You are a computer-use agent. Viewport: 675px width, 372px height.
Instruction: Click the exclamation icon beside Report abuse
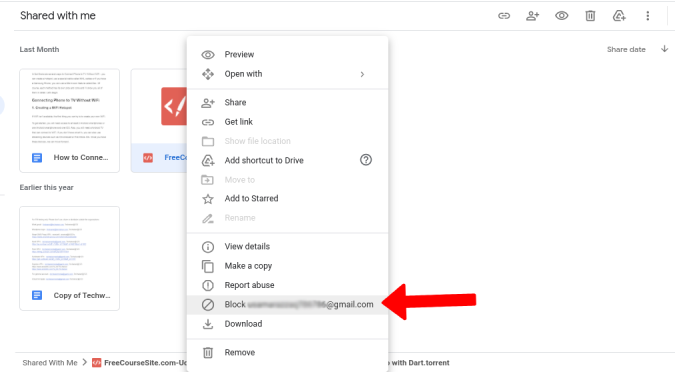(208, 285)
